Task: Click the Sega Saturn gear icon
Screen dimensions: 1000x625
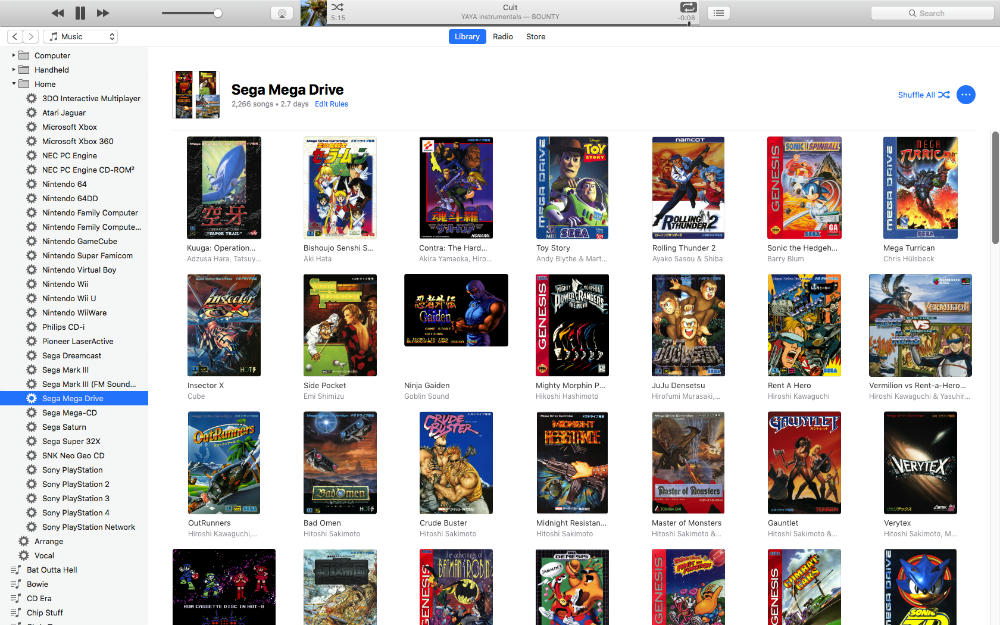Action: [x=31, y=427]
